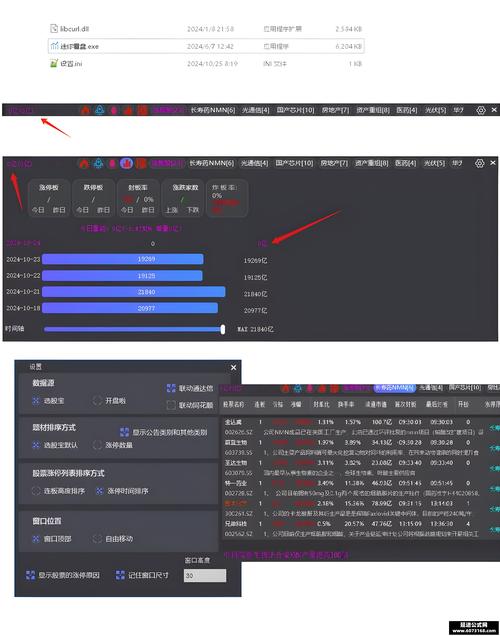Screen dimensions: 500x636
Task: Click the libcurl.dll file name
Action: (75, 29)
